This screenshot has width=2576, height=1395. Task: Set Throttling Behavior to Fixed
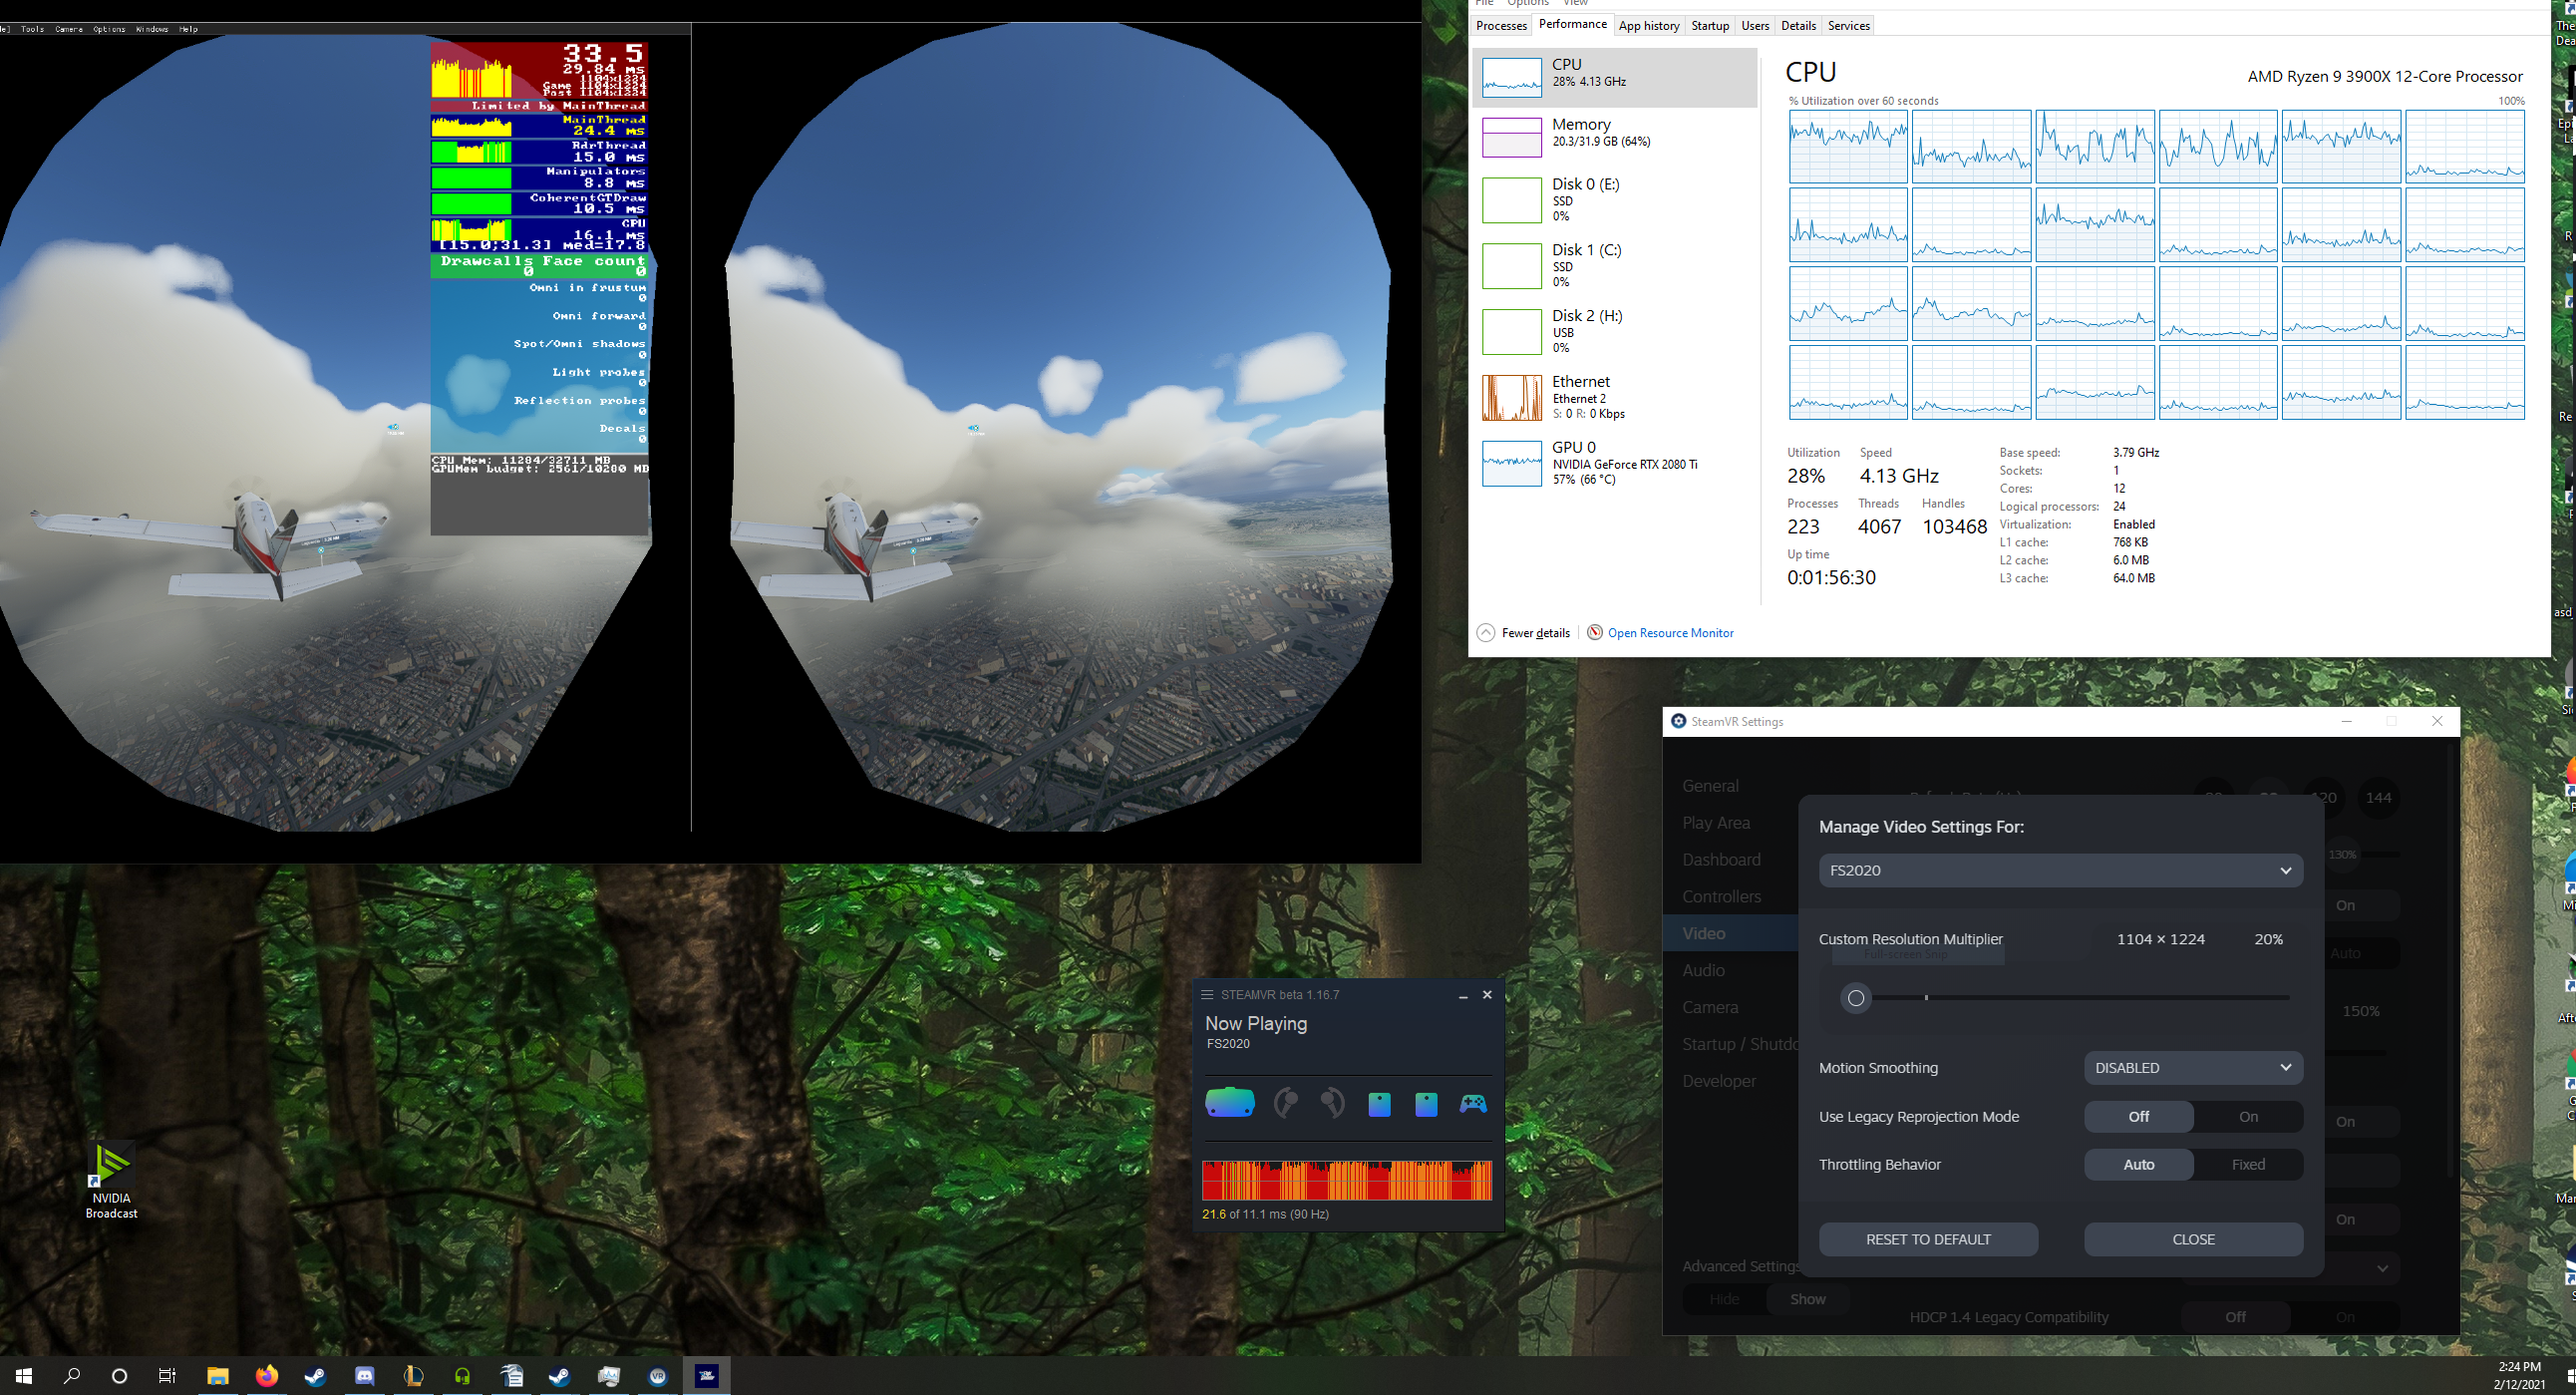(x=2248, y=1165)
